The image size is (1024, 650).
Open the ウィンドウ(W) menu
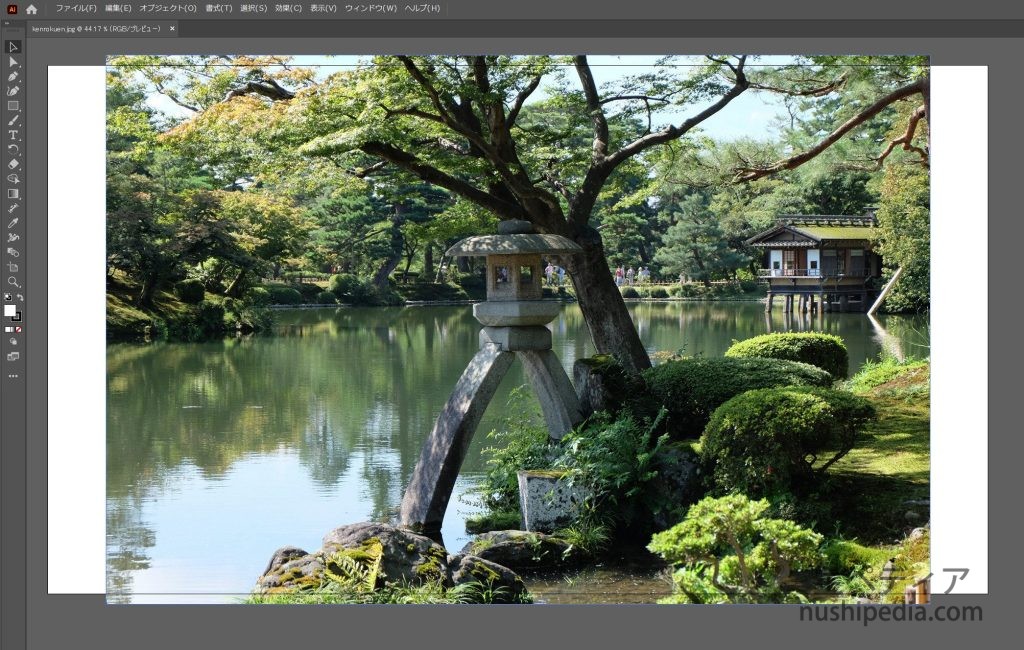370,8
